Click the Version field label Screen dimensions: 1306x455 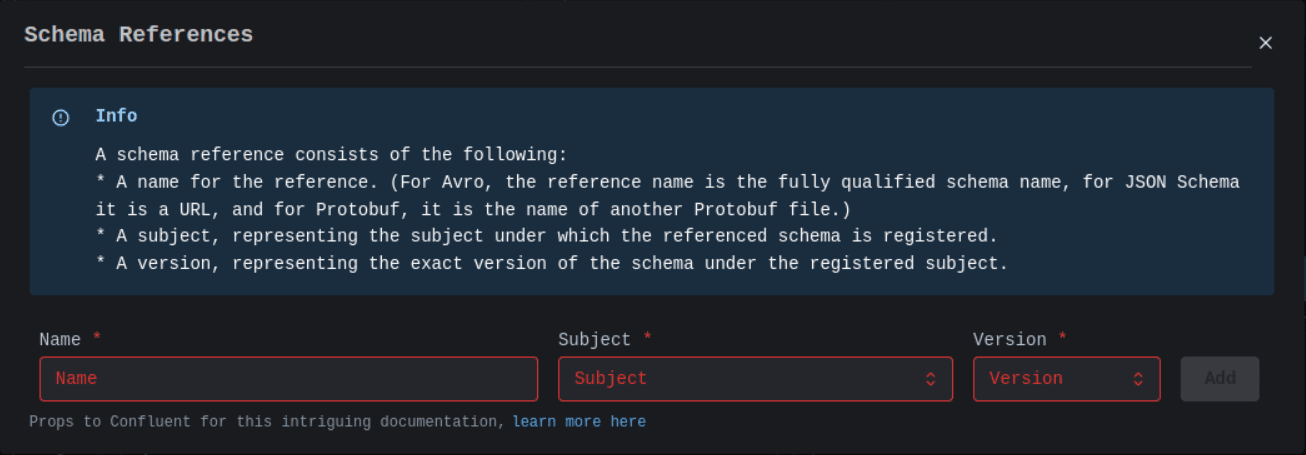tap(1009, 340)
